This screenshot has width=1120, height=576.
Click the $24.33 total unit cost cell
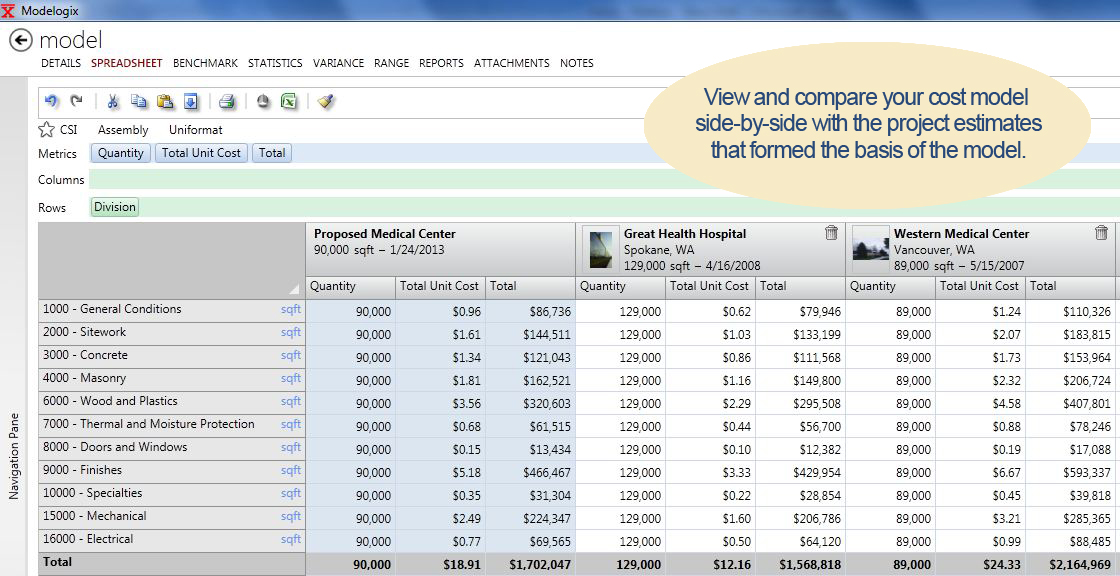coord(981,564)
